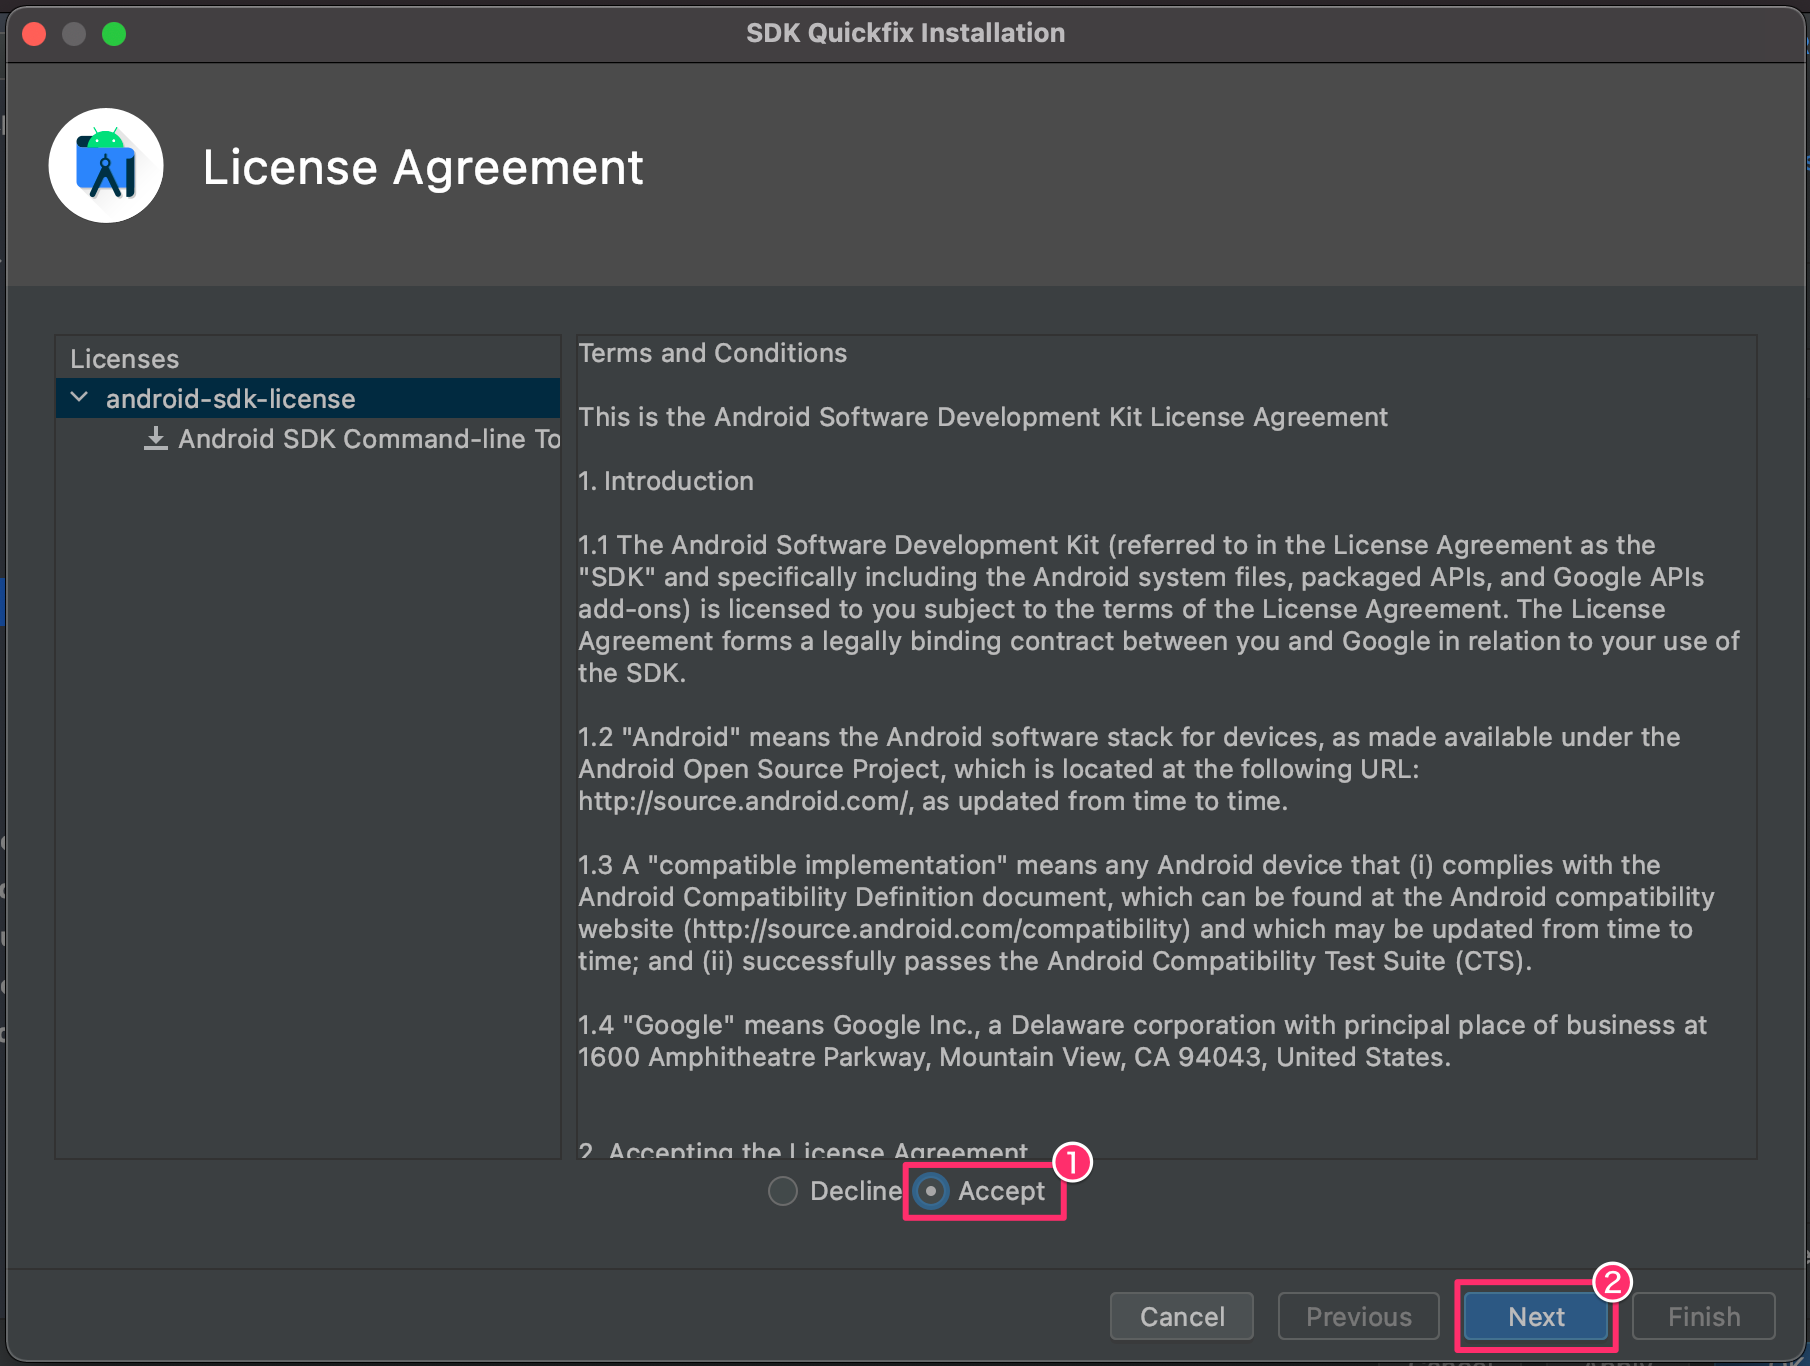1810x1366 pixels.
Task: Click the paragraph starting '1.4 "Google" means'
Action: coord(1142,1041)
